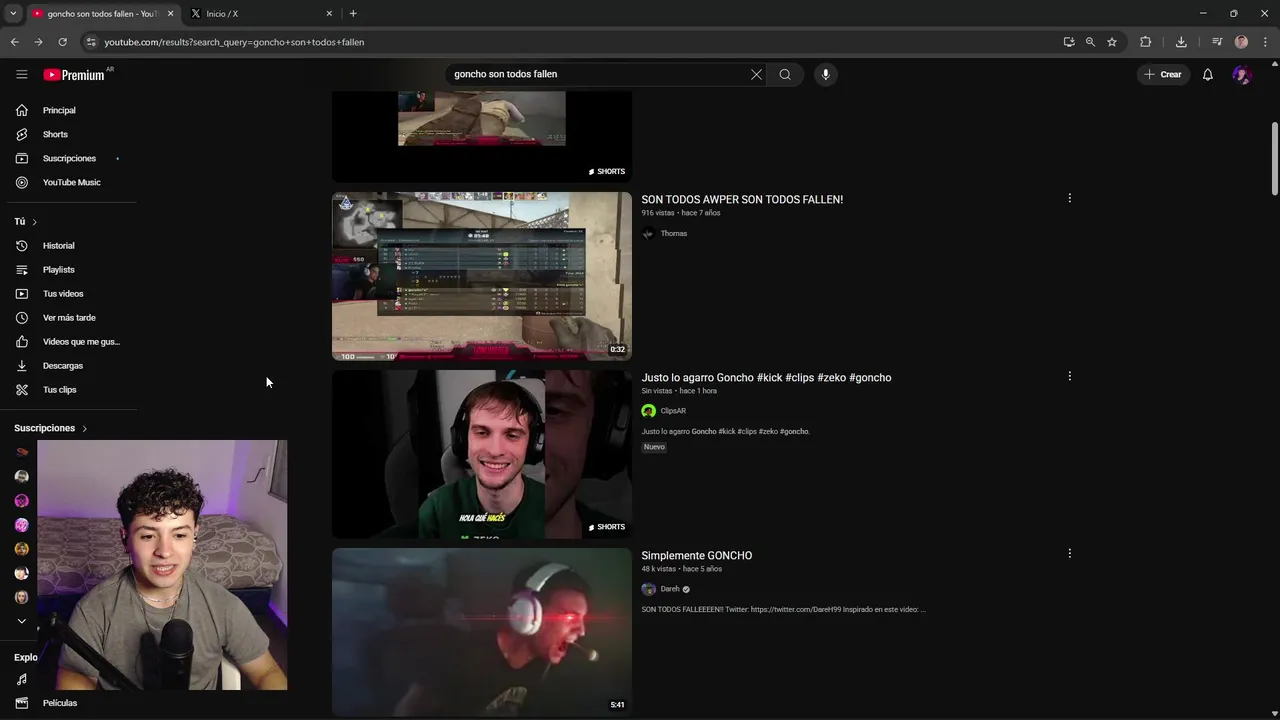Open the account avatar menu
Image resolution: width=1280 pixels, height=720 pixels.
tap(1241, 74)
